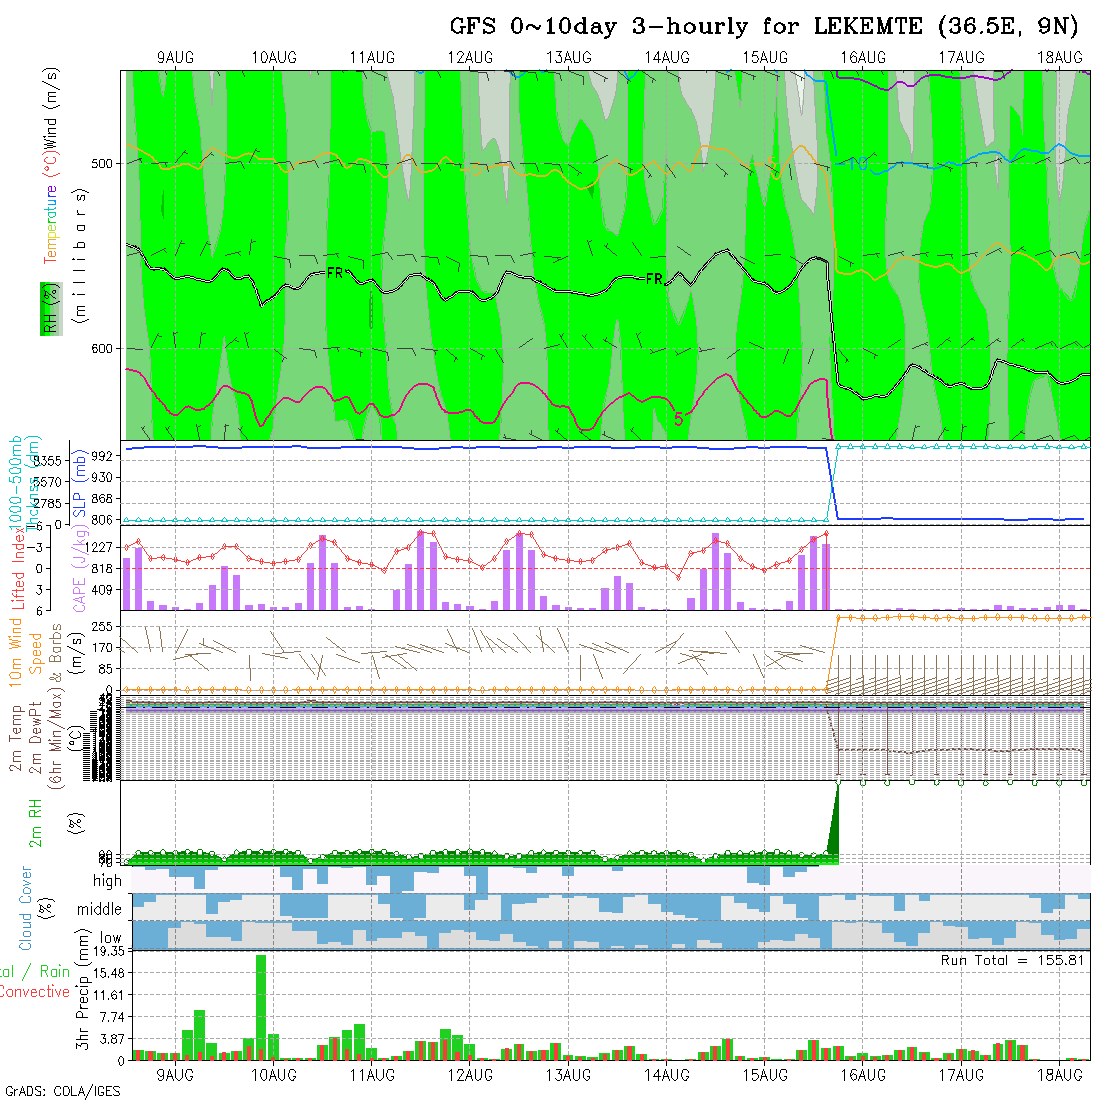The width and height of the screenshot is (1100, 1100).
Task: Choose the 12AUG label on the bottom axis
Action: coord(470,1075)
